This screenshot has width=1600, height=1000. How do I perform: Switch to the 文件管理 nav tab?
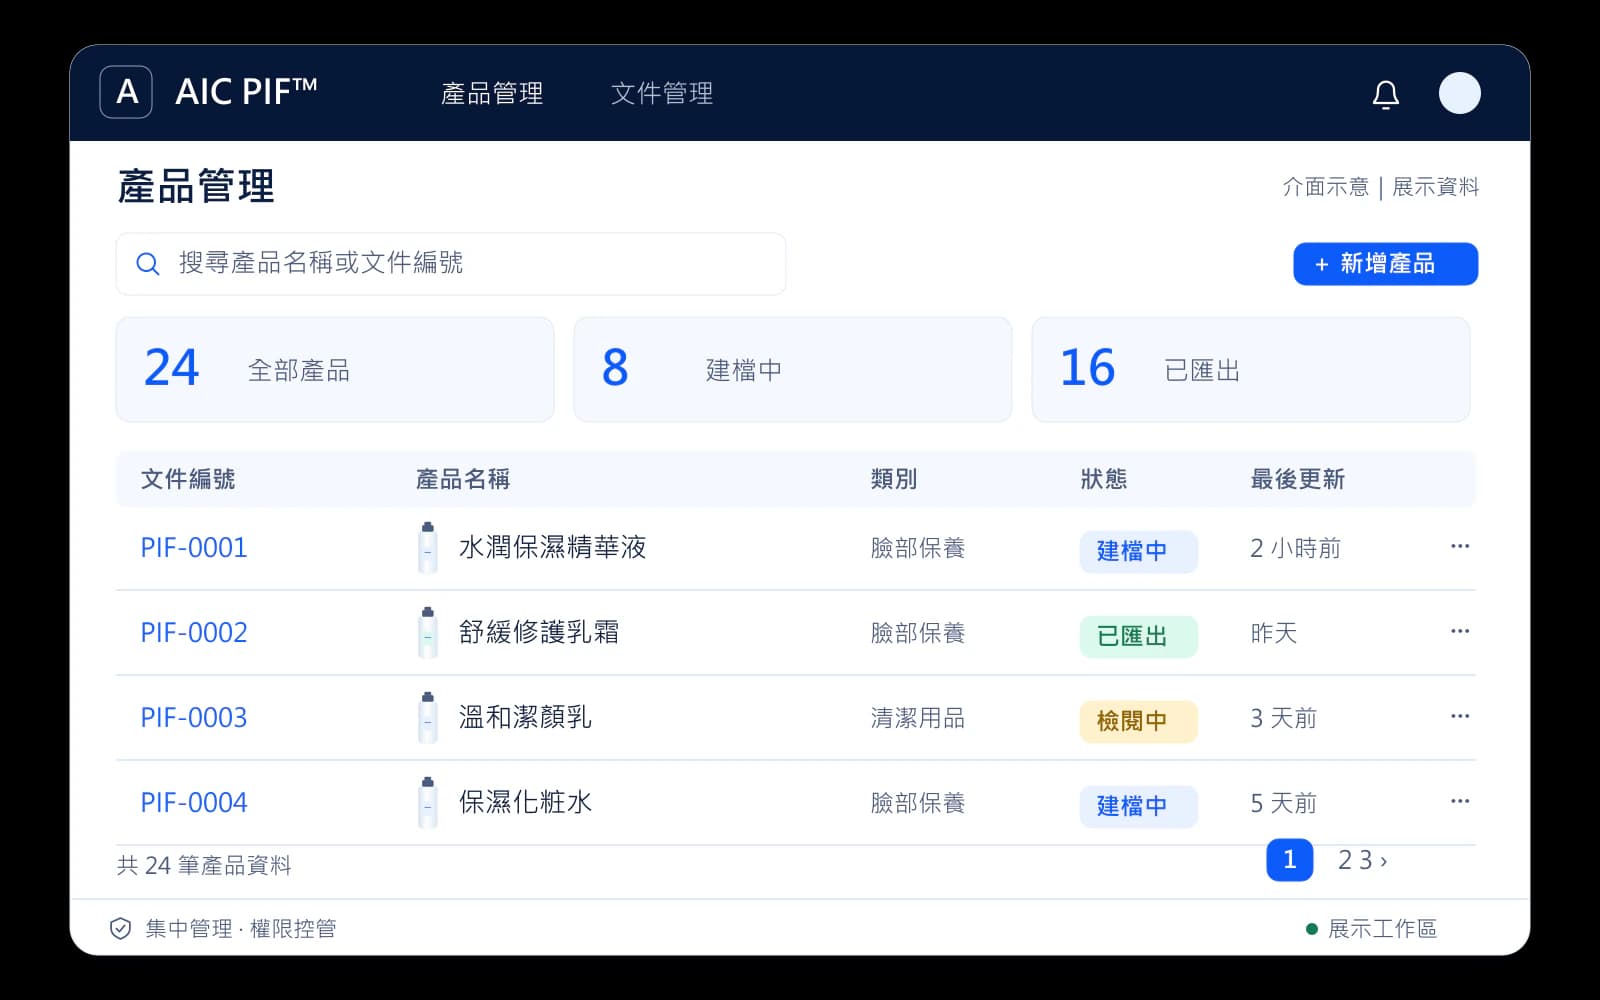point(662,93)
